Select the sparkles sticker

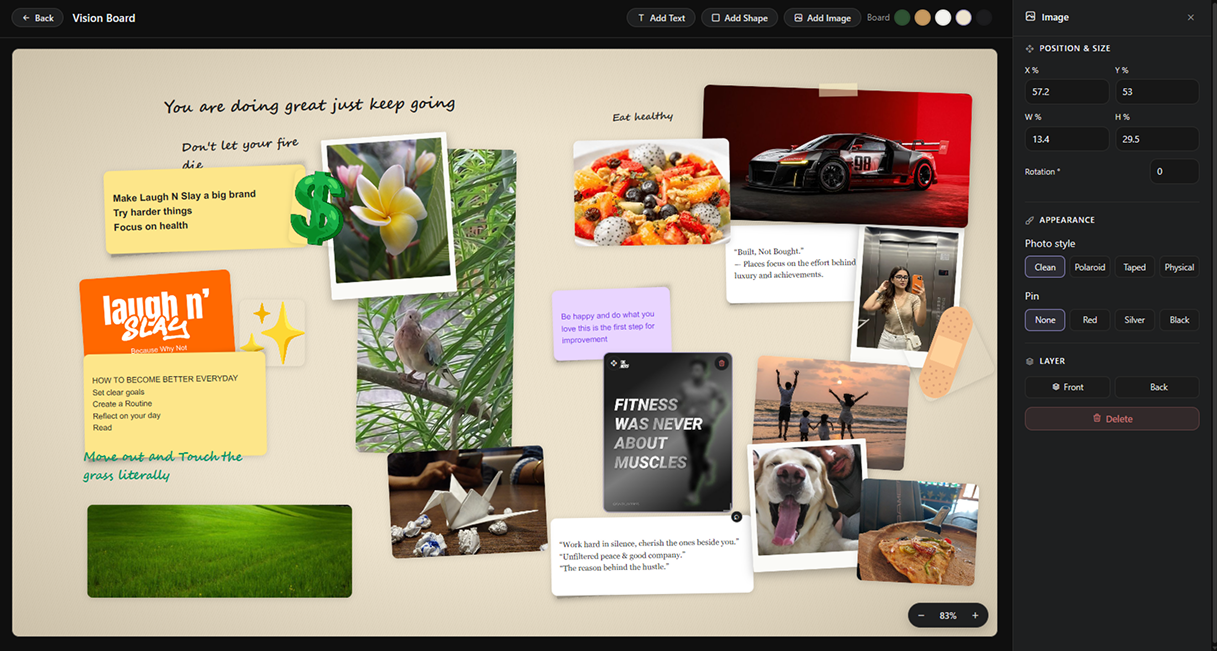(x=271, y=332)
